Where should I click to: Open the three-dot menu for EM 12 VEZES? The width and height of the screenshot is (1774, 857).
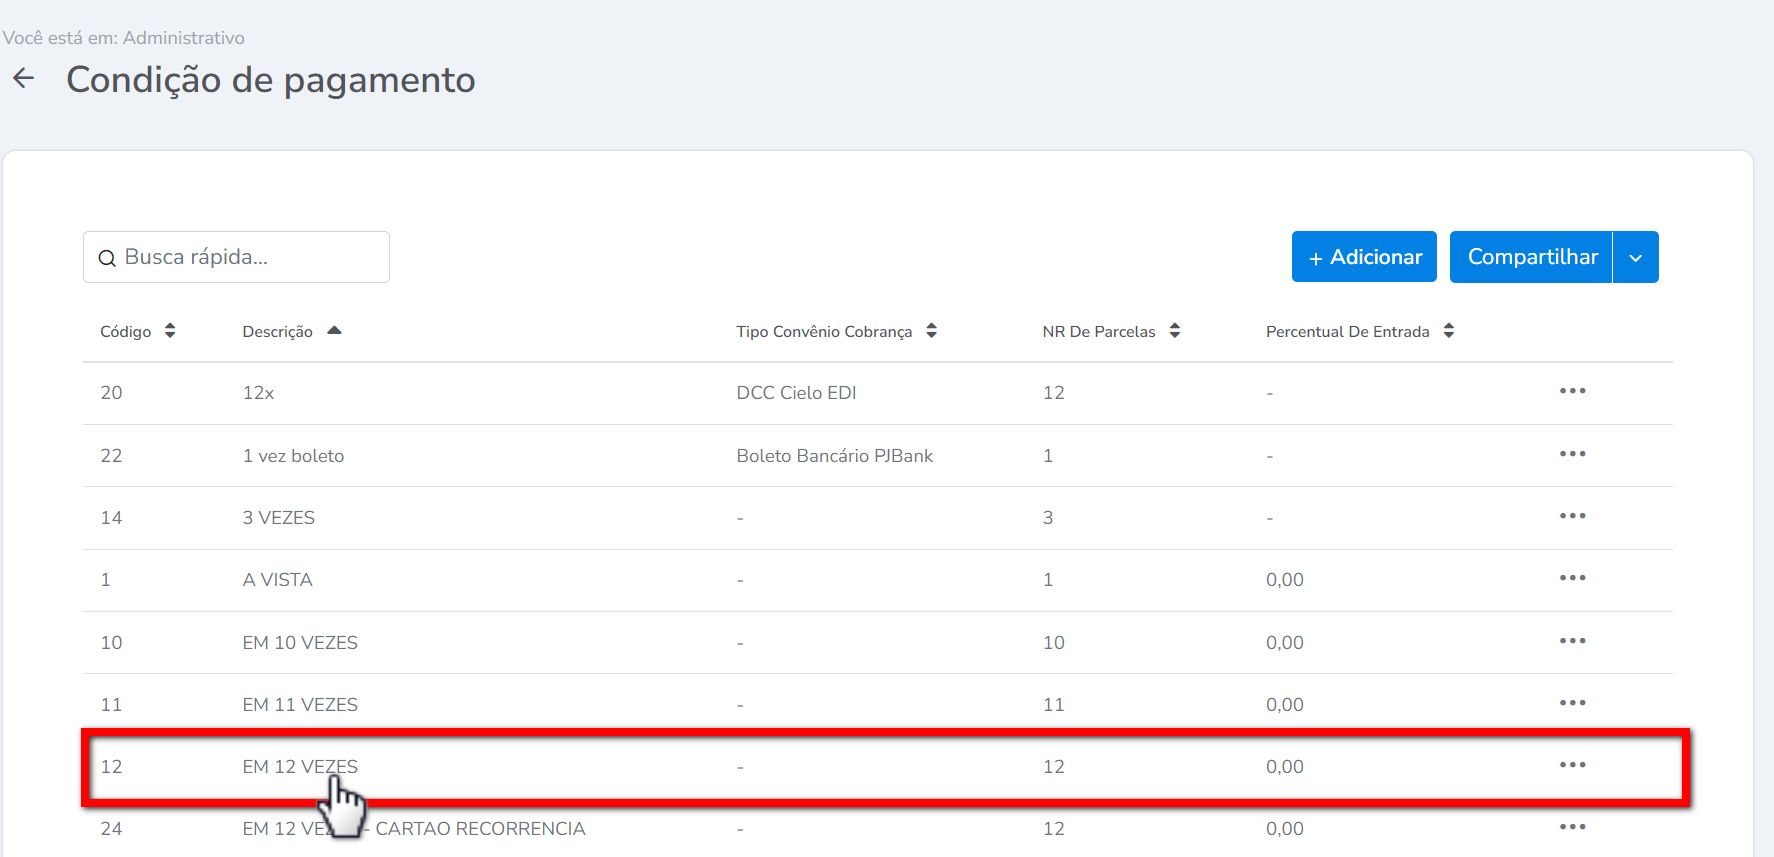tap(1572, 765)
